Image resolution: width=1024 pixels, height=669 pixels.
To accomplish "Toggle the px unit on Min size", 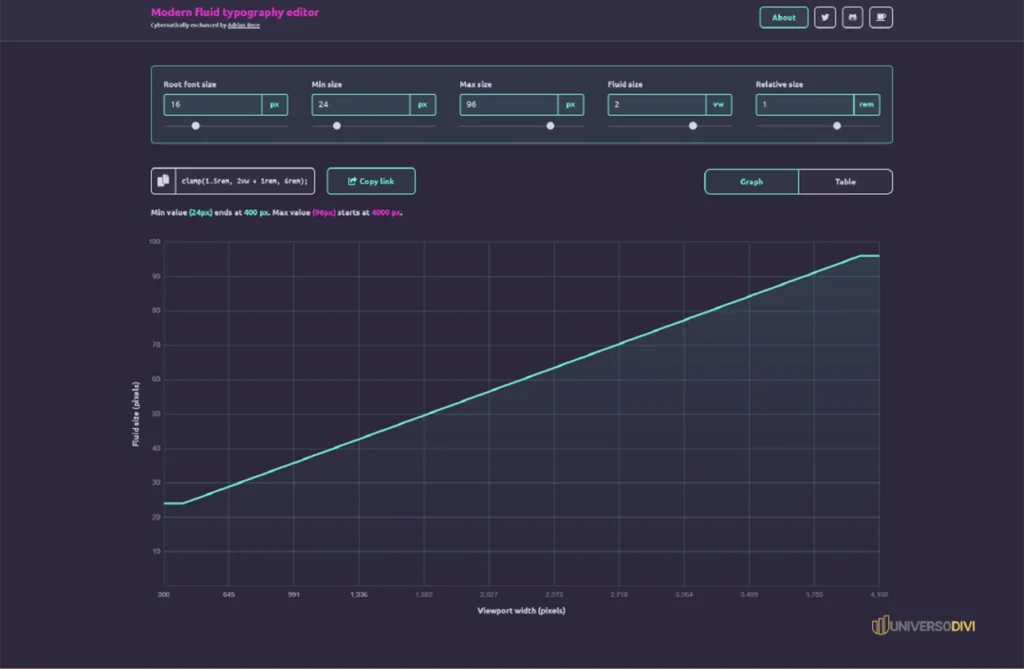I will coord(423,105).
